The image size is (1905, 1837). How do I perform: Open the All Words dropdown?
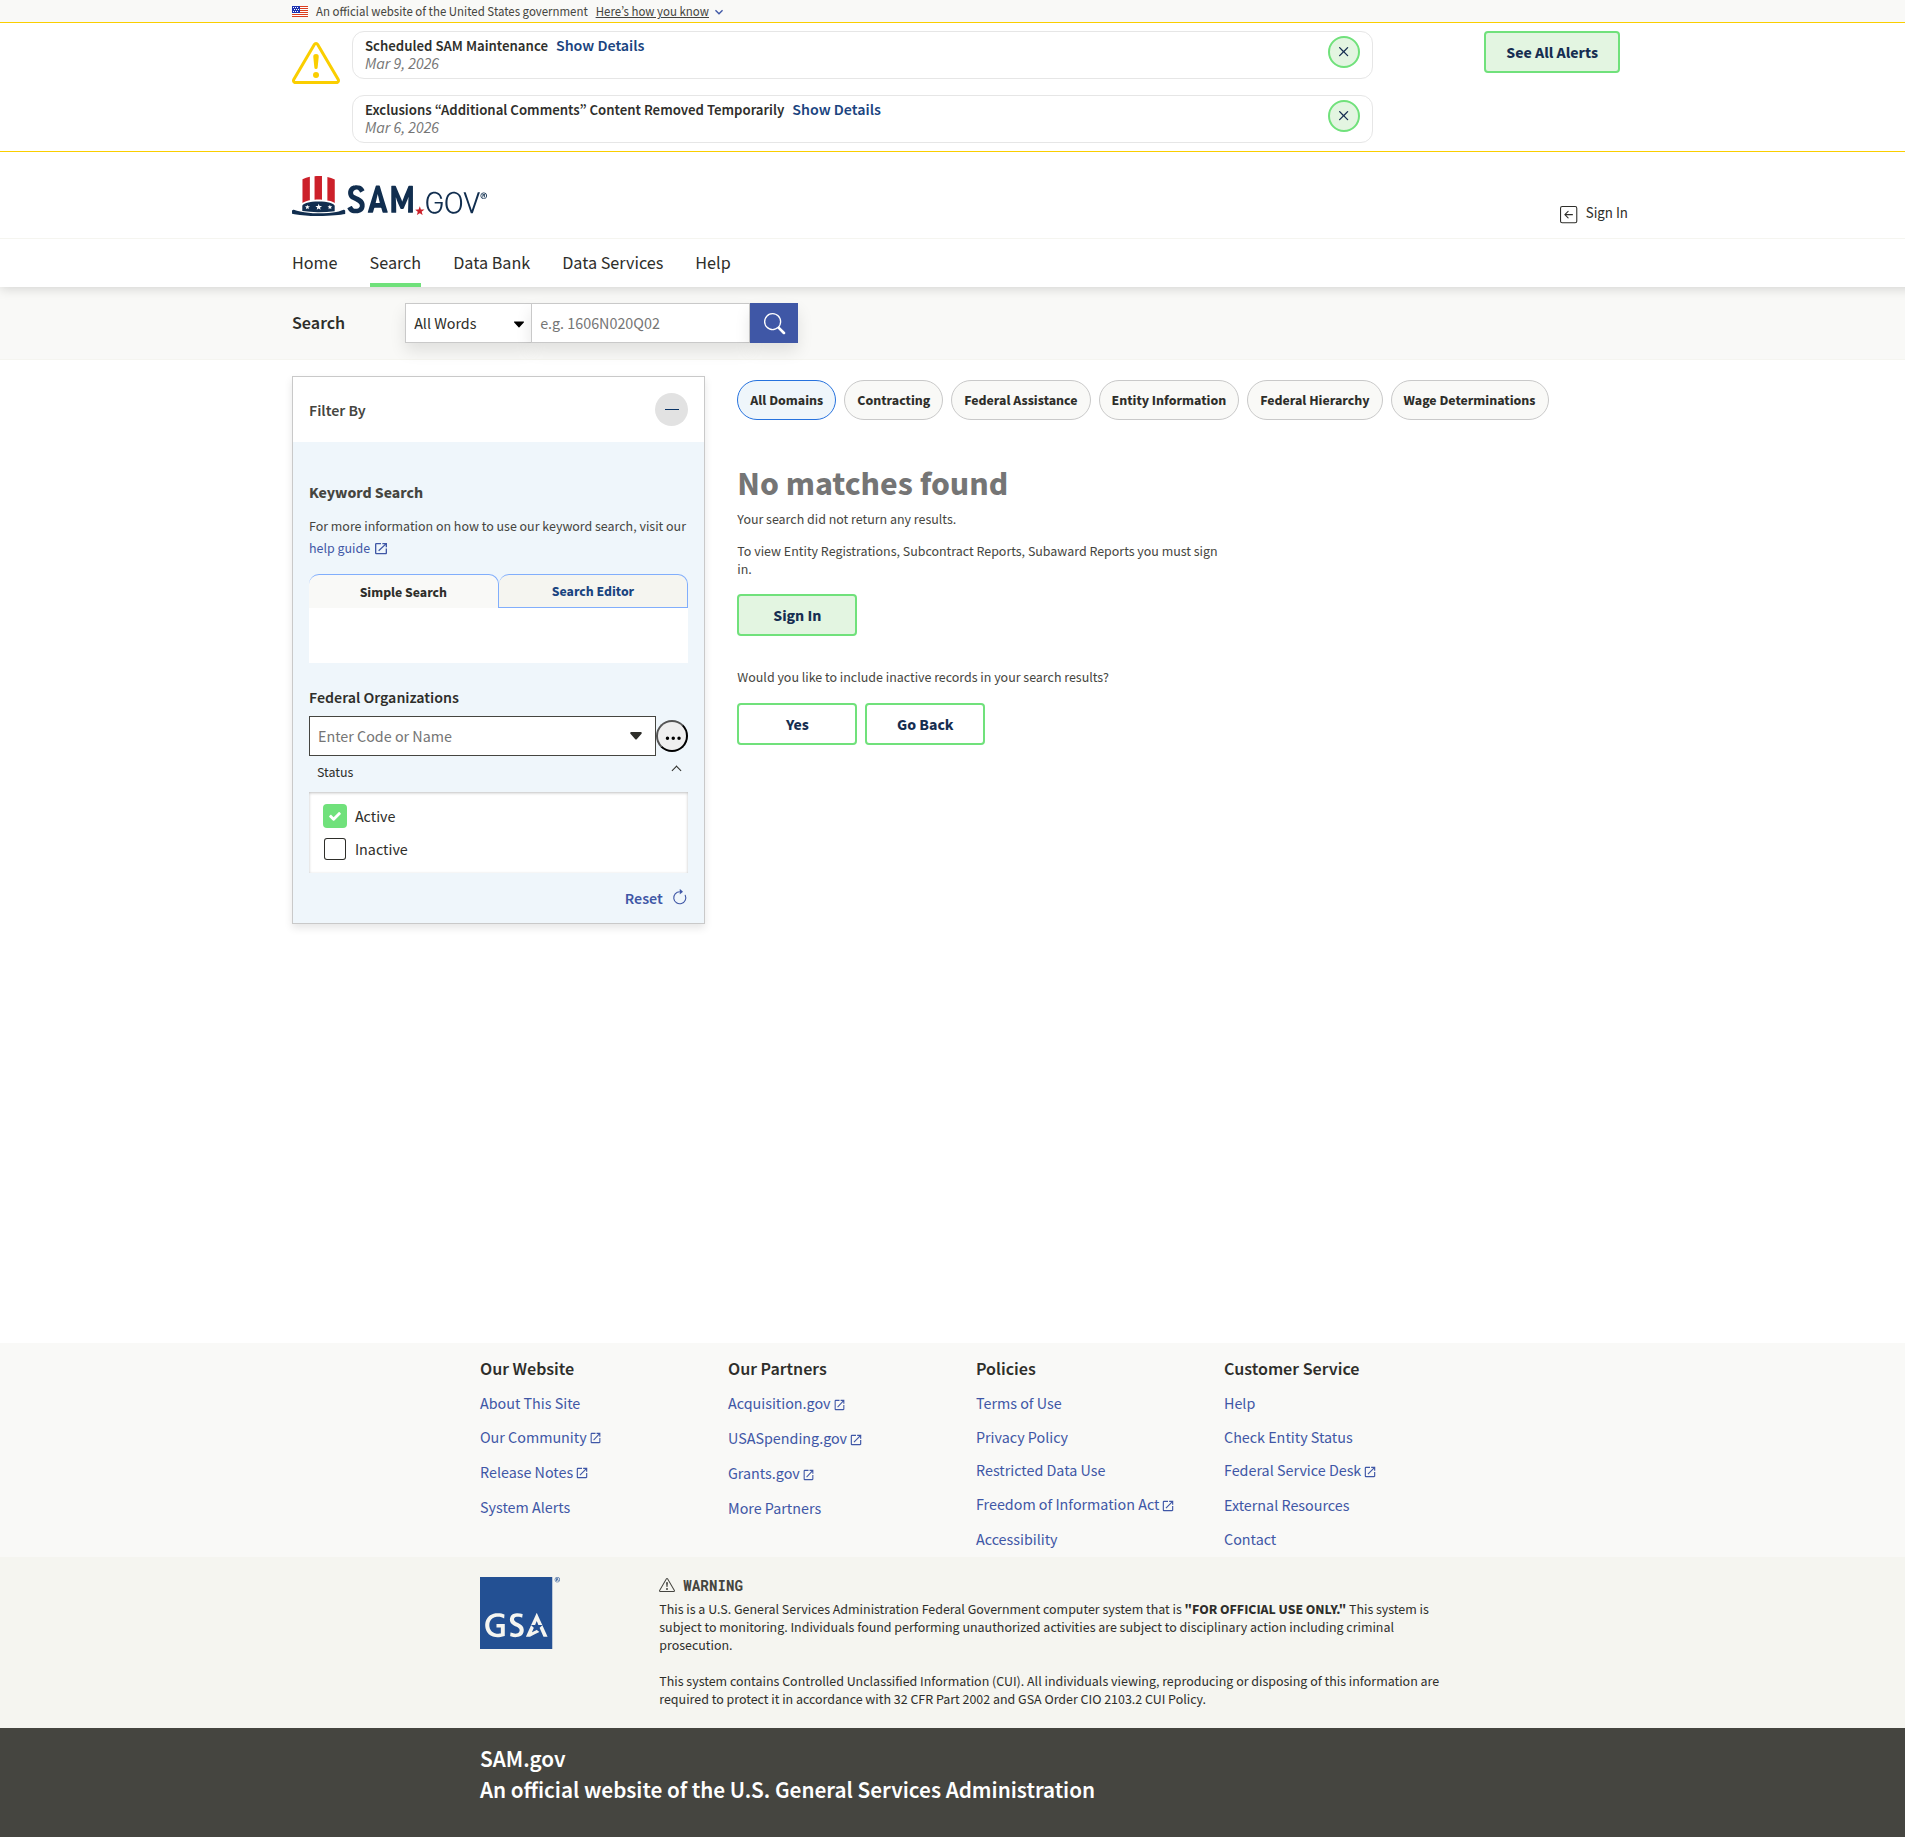[468, 324]
